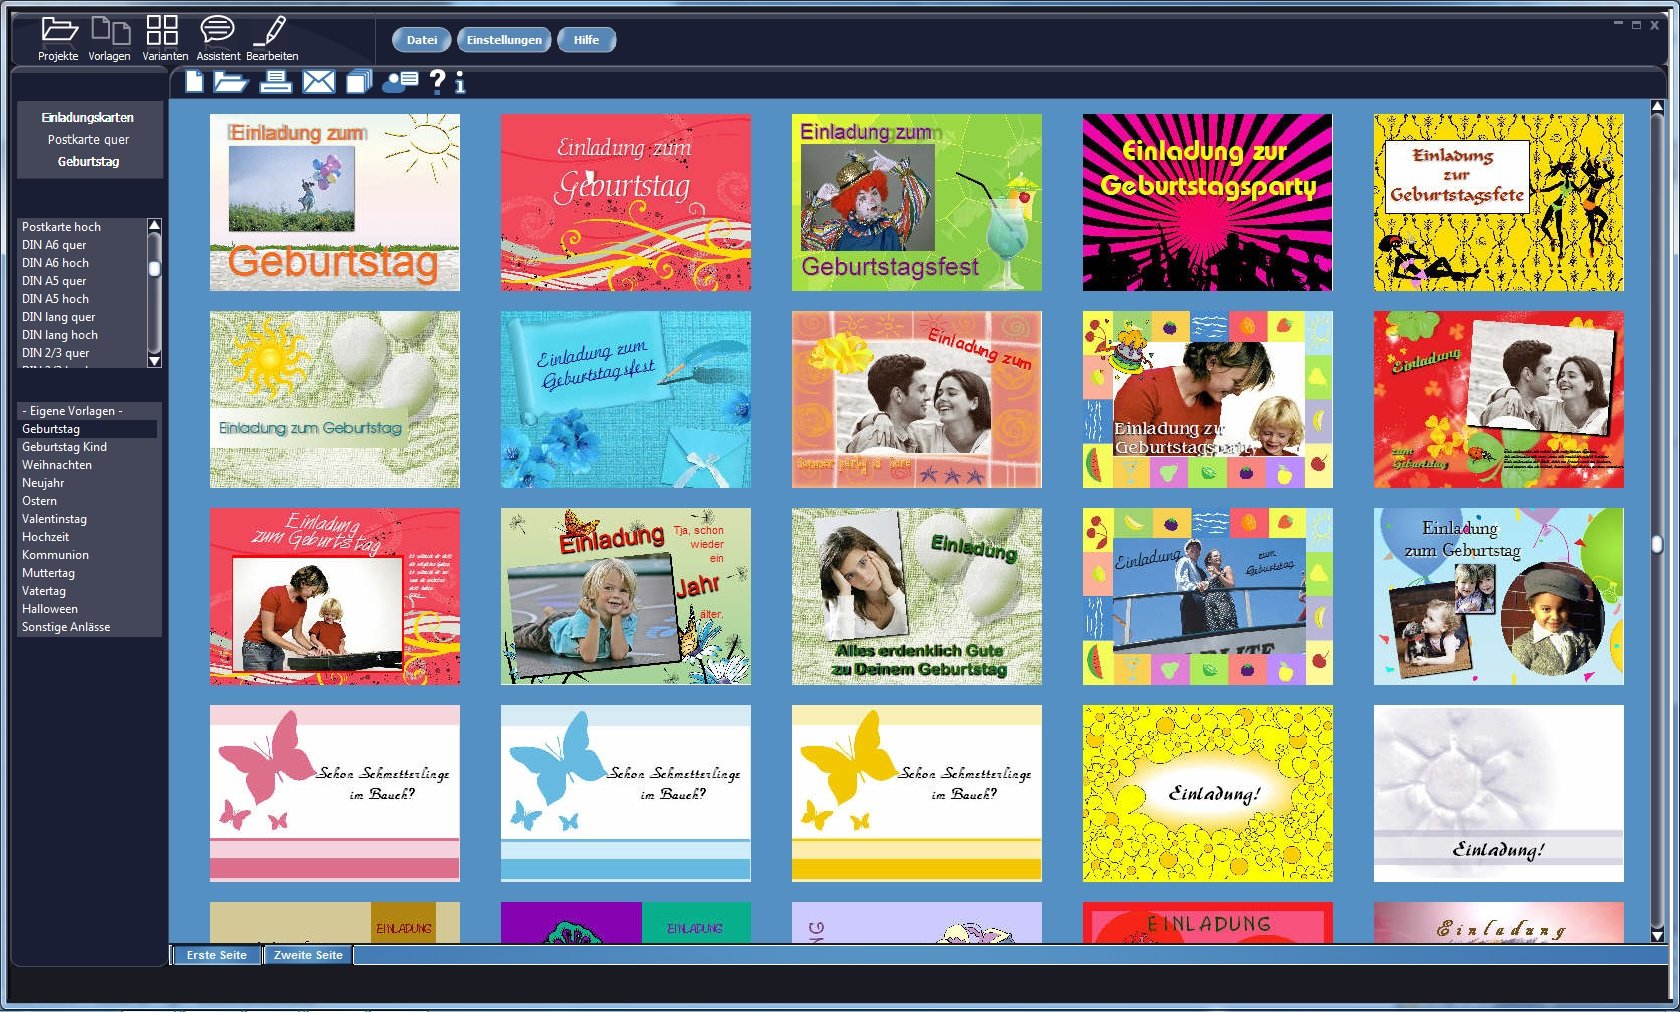Choose the blue balloons kids photo template
This screenshot has height=1012, width=1680.
coord(1499,597)
